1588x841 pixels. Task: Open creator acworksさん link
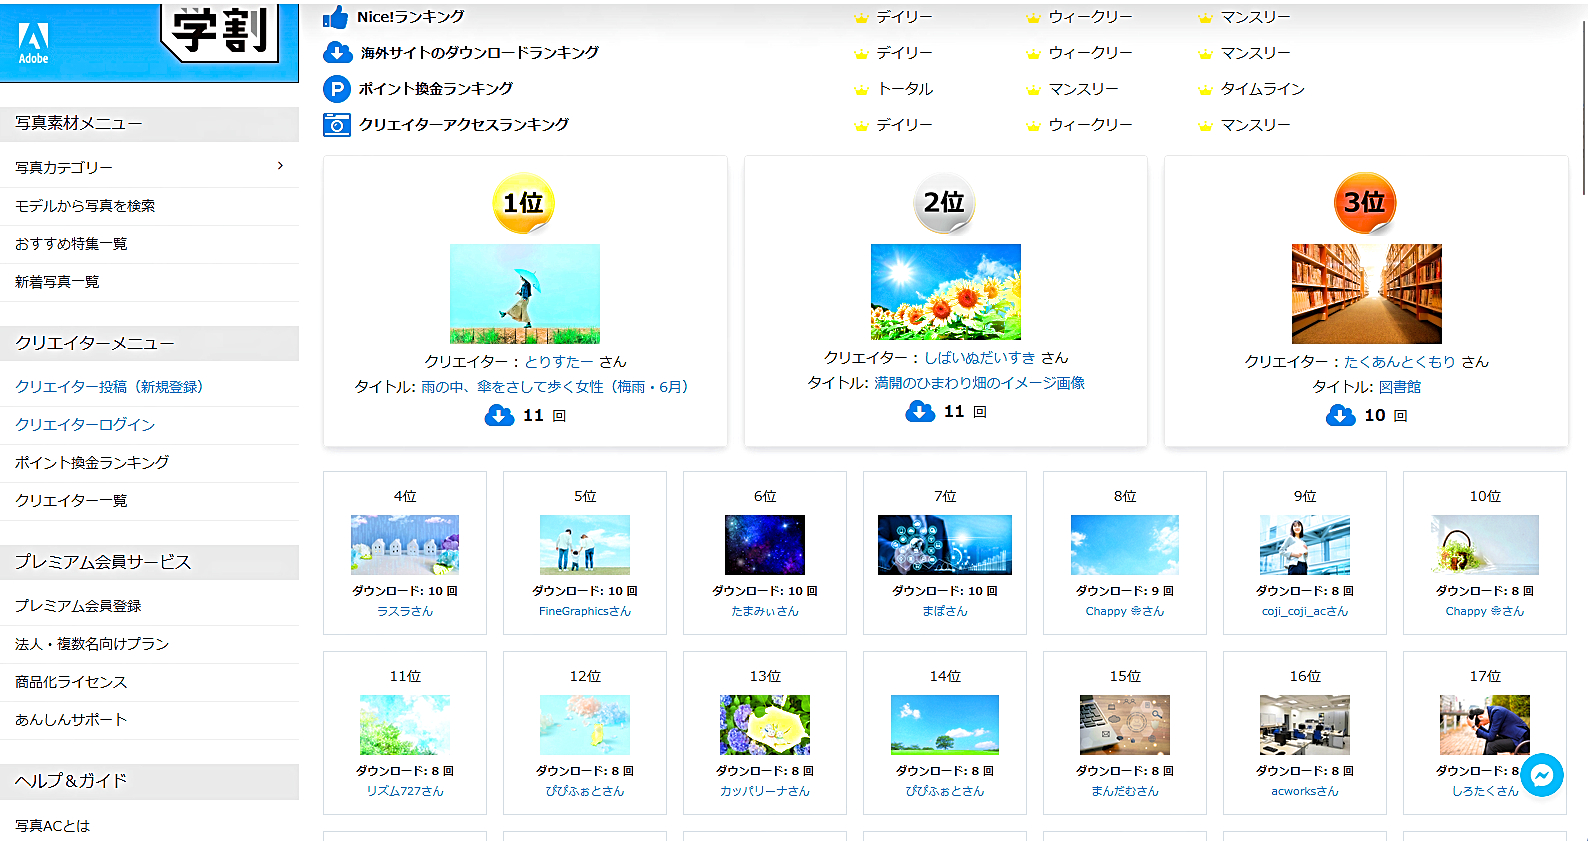pos(1305,791)
